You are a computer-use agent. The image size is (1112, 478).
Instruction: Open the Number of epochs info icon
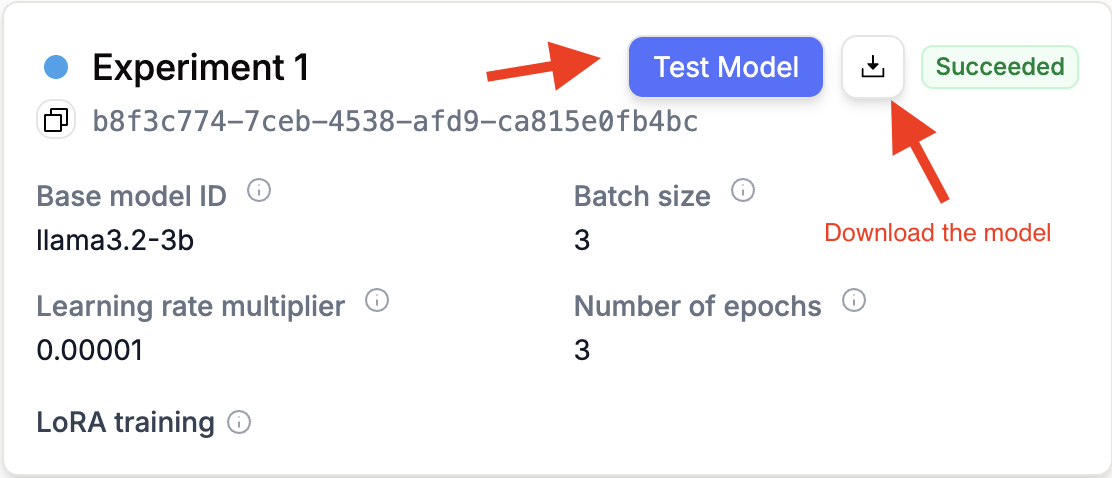pyautogui.click(x=854, y=301)
